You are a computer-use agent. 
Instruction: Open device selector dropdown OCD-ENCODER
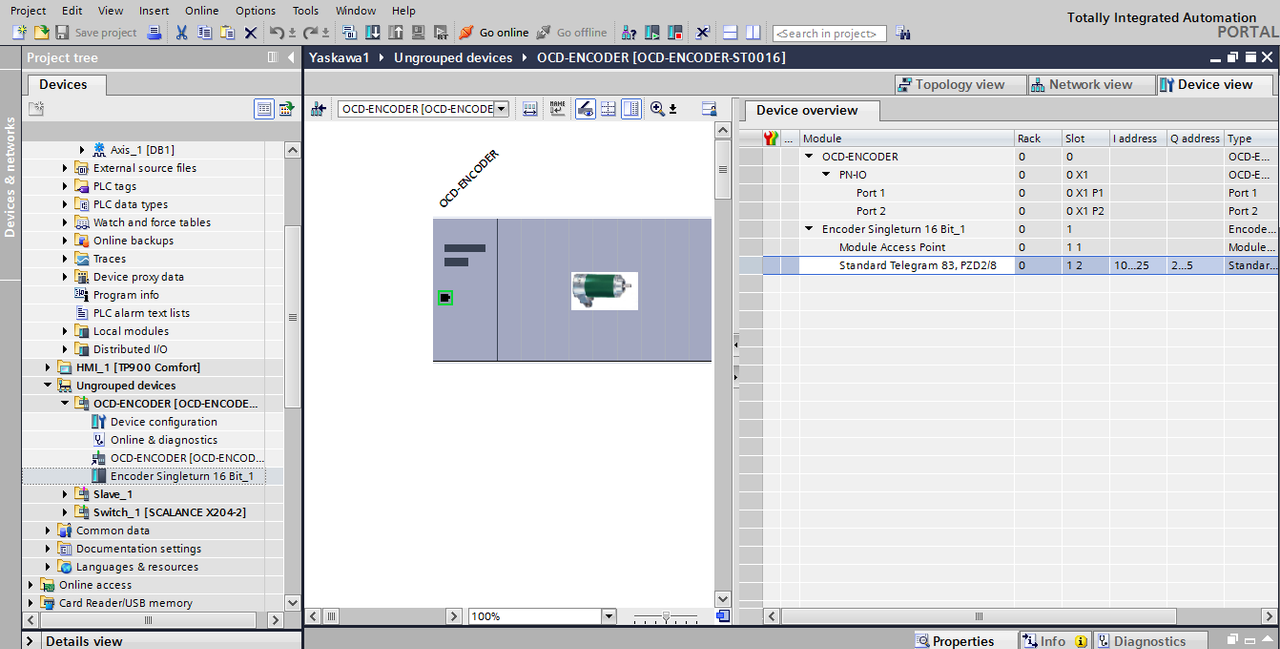point(501,109)
